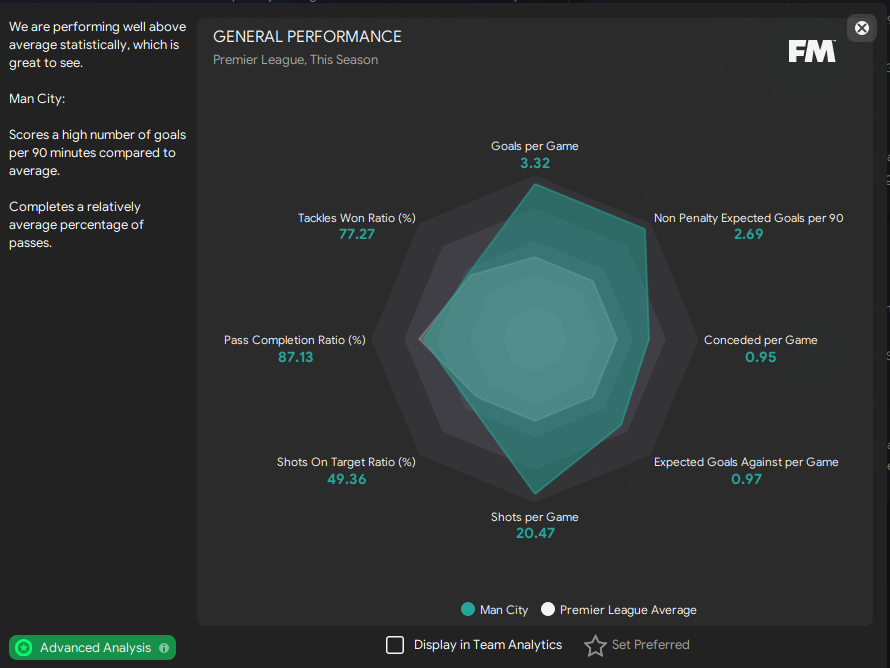The width and height of the screenshot is (890, 668).
Task: Click the 2.69 expected goals value
Action: coord(748,234)
